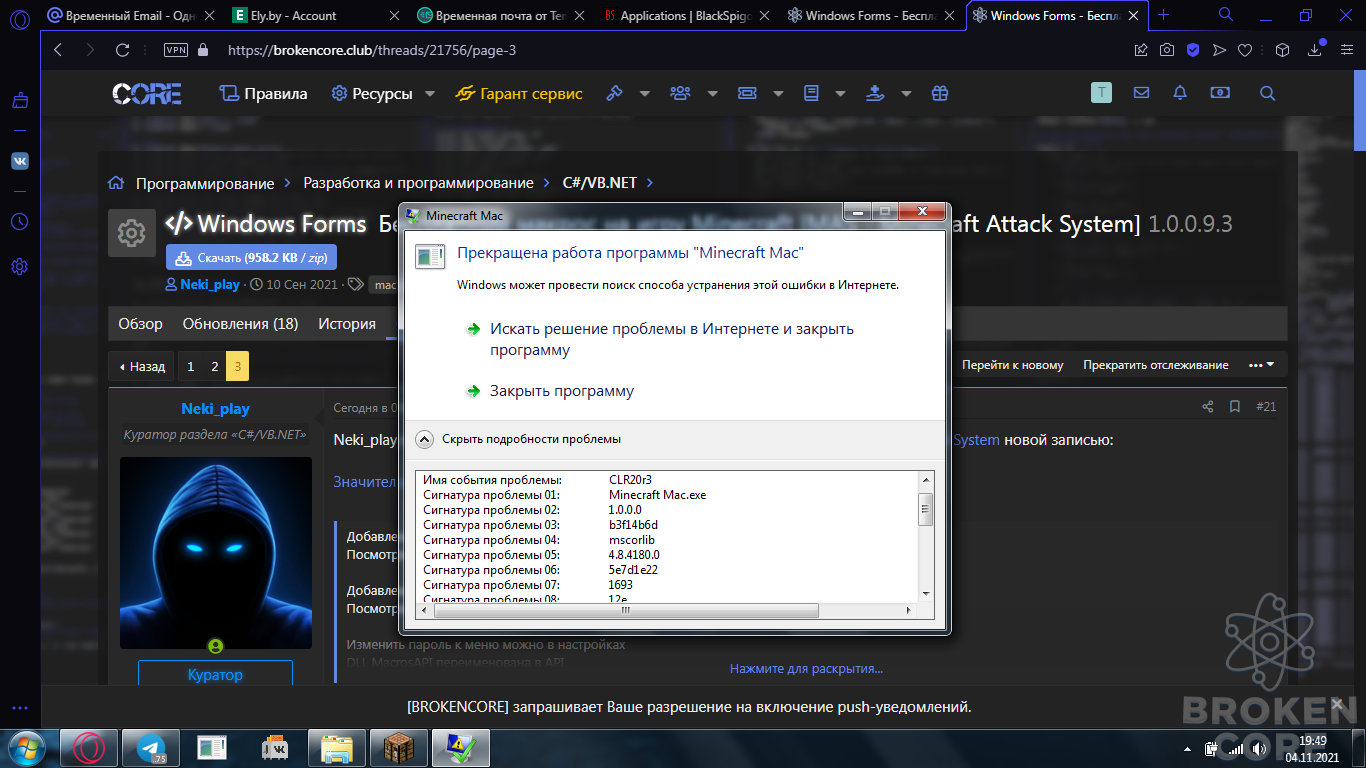Click the Windows Start orb
This screenshot has height=768, width=1366.
(27, 747)
